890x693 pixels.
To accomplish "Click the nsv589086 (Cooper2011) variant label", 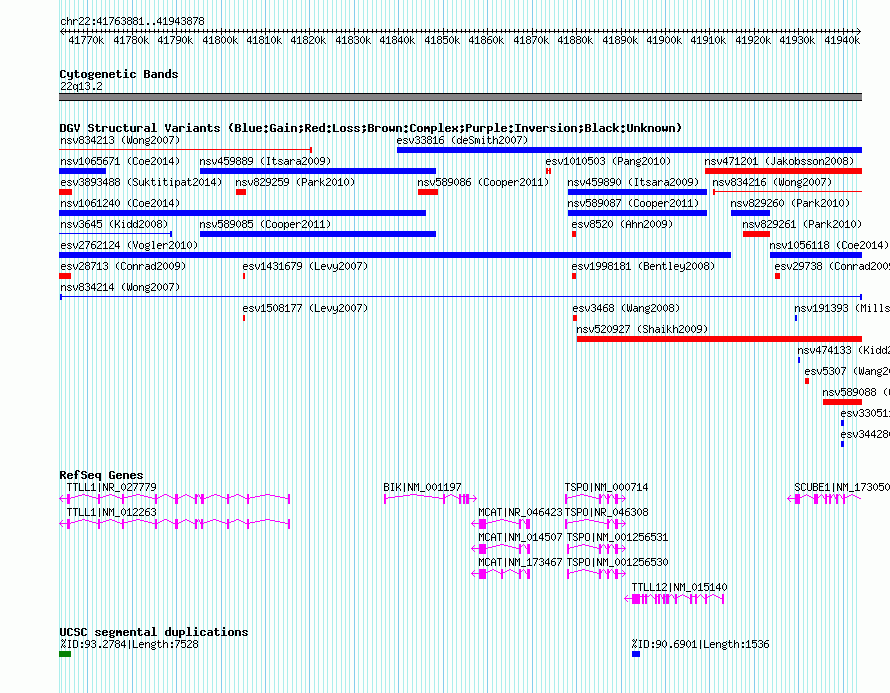I will (x=483, y=182).
